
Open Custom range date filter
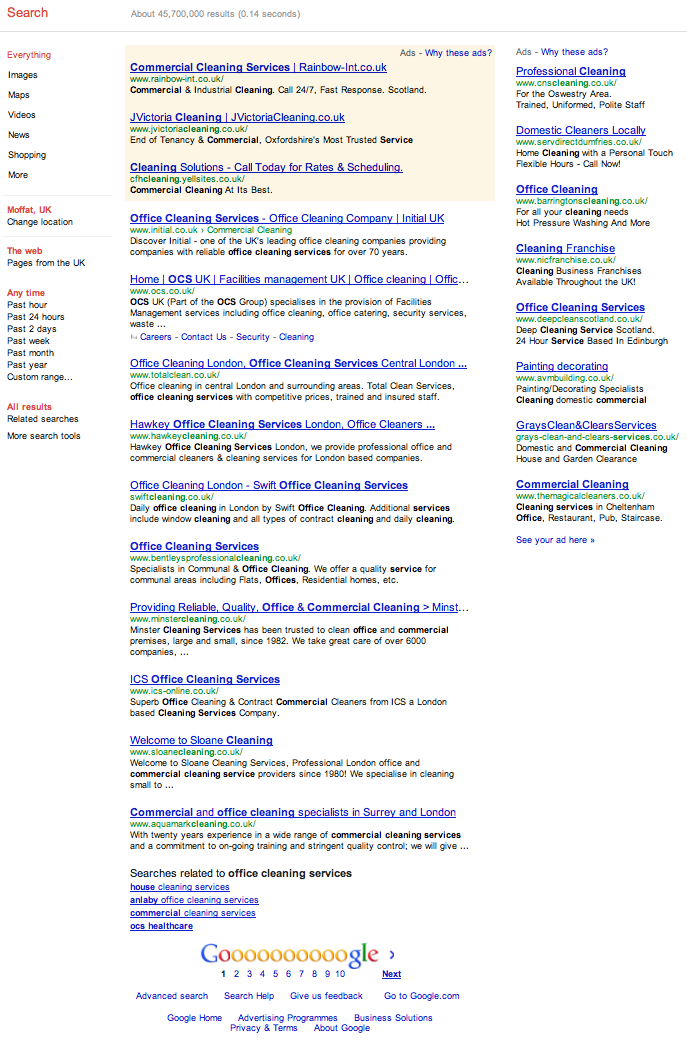click(40, 376)
